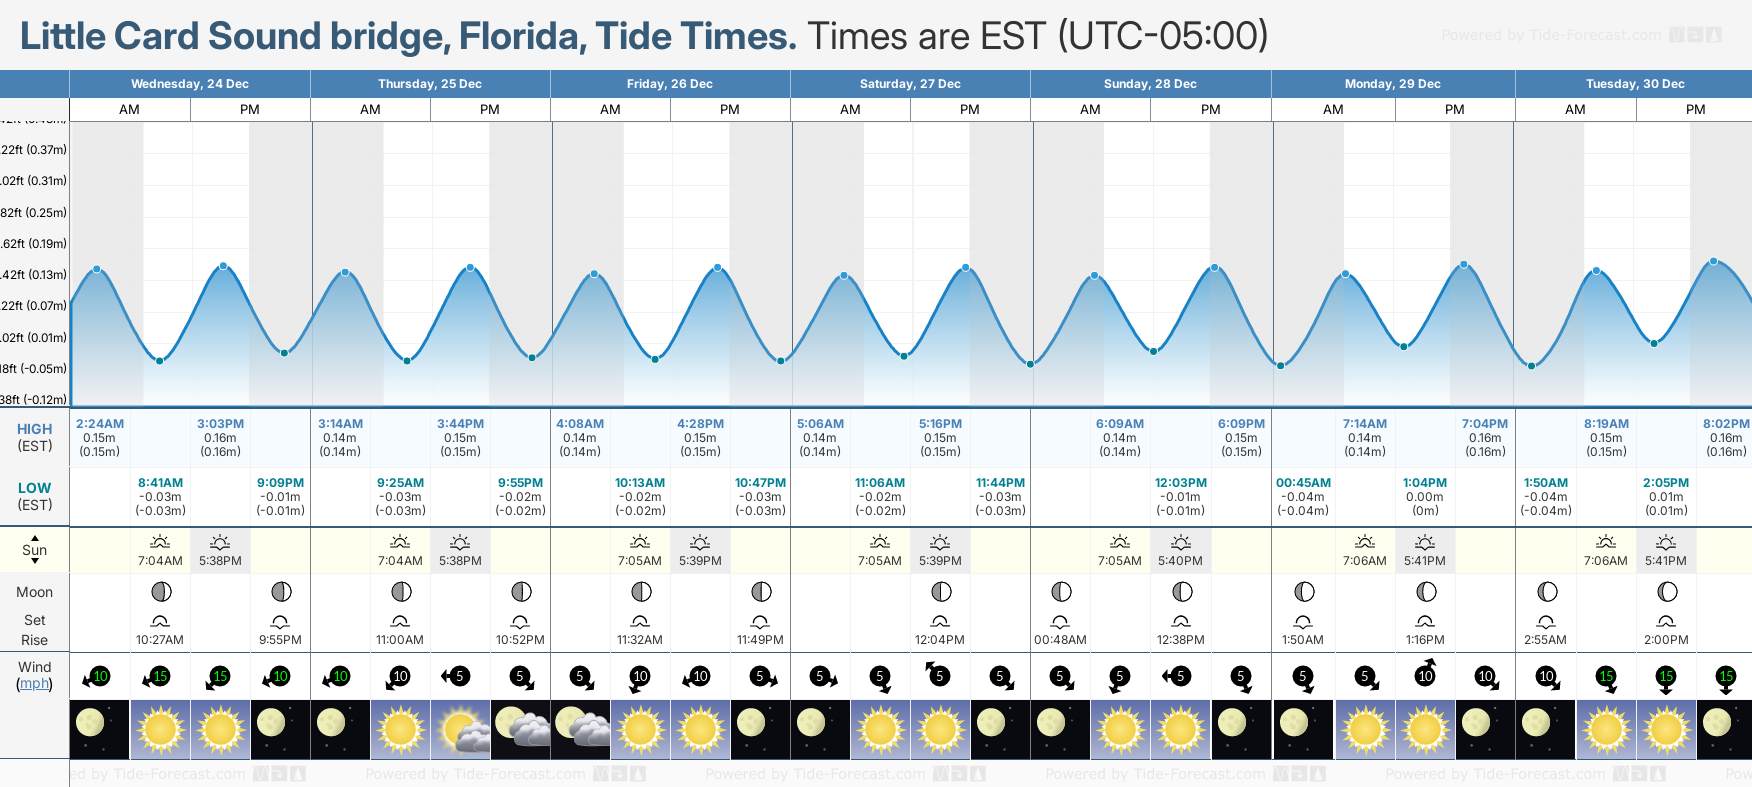Click the first high tide point on curve
The width and height of the screenshot is (1752, 787).
coord(97,269)
